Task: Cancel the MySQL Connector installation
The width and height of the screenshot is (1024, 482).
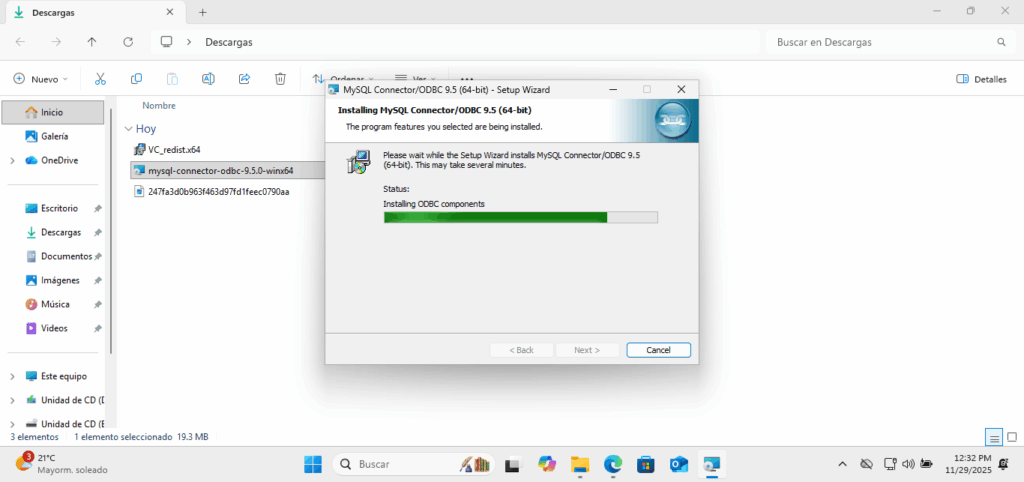Action: pos(658,350)
